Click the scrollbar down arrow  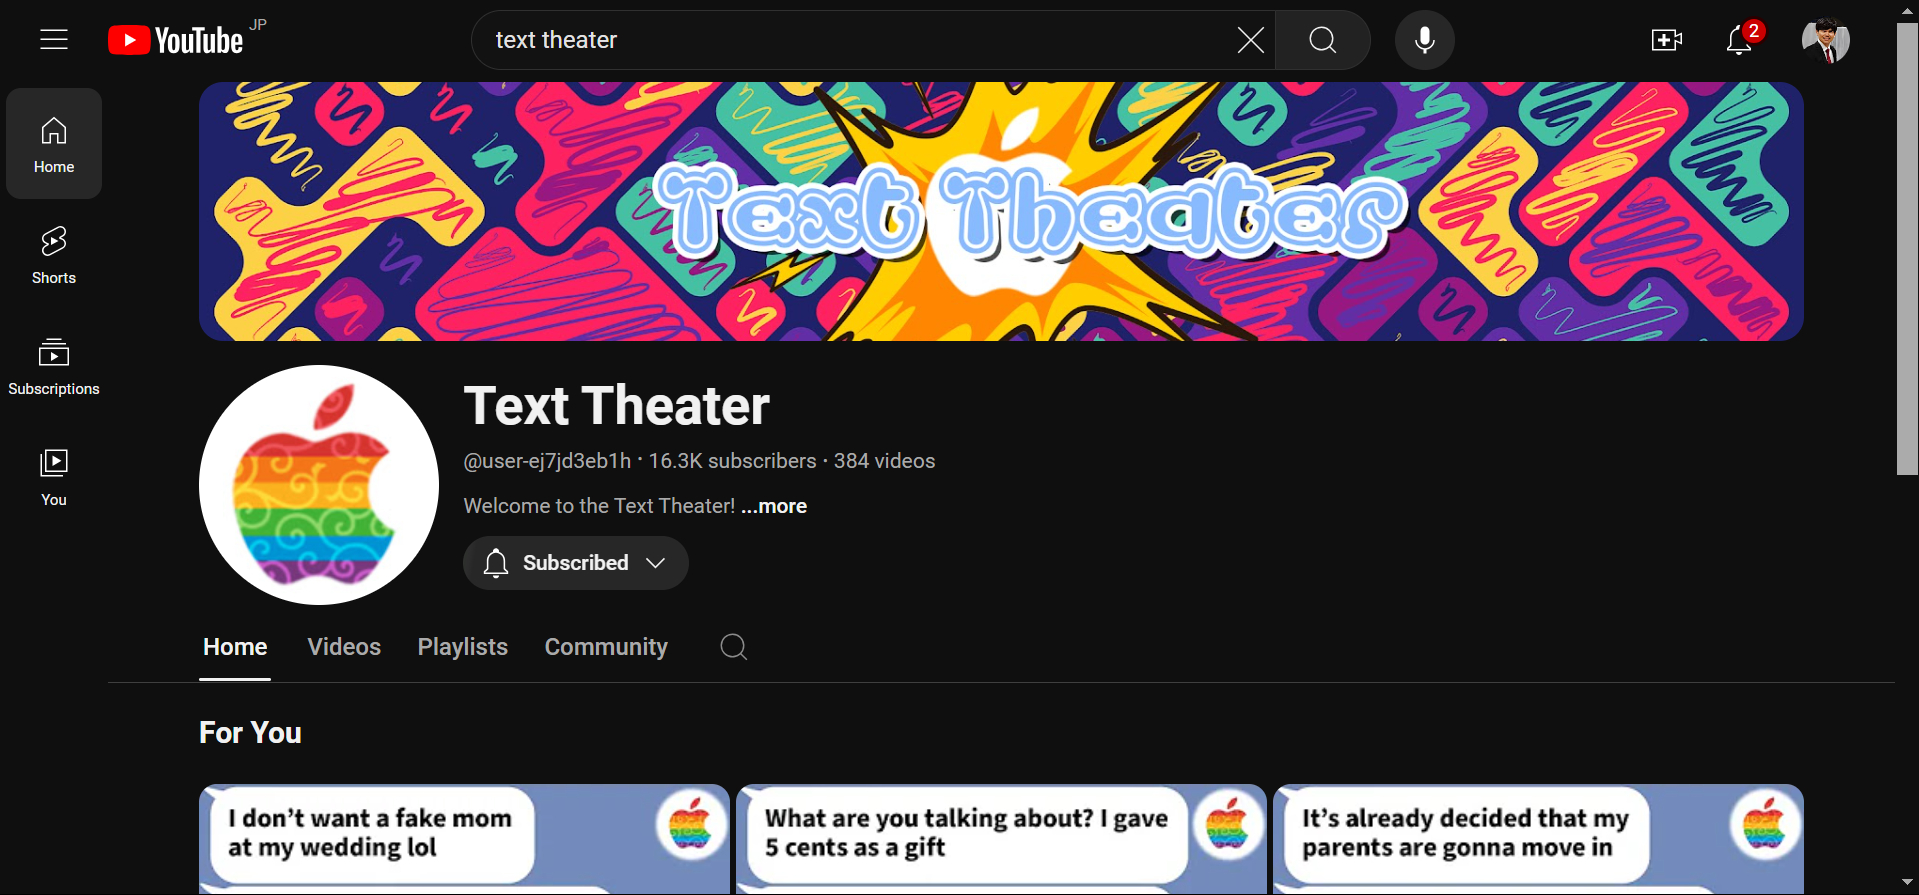tap(1908, 883)
